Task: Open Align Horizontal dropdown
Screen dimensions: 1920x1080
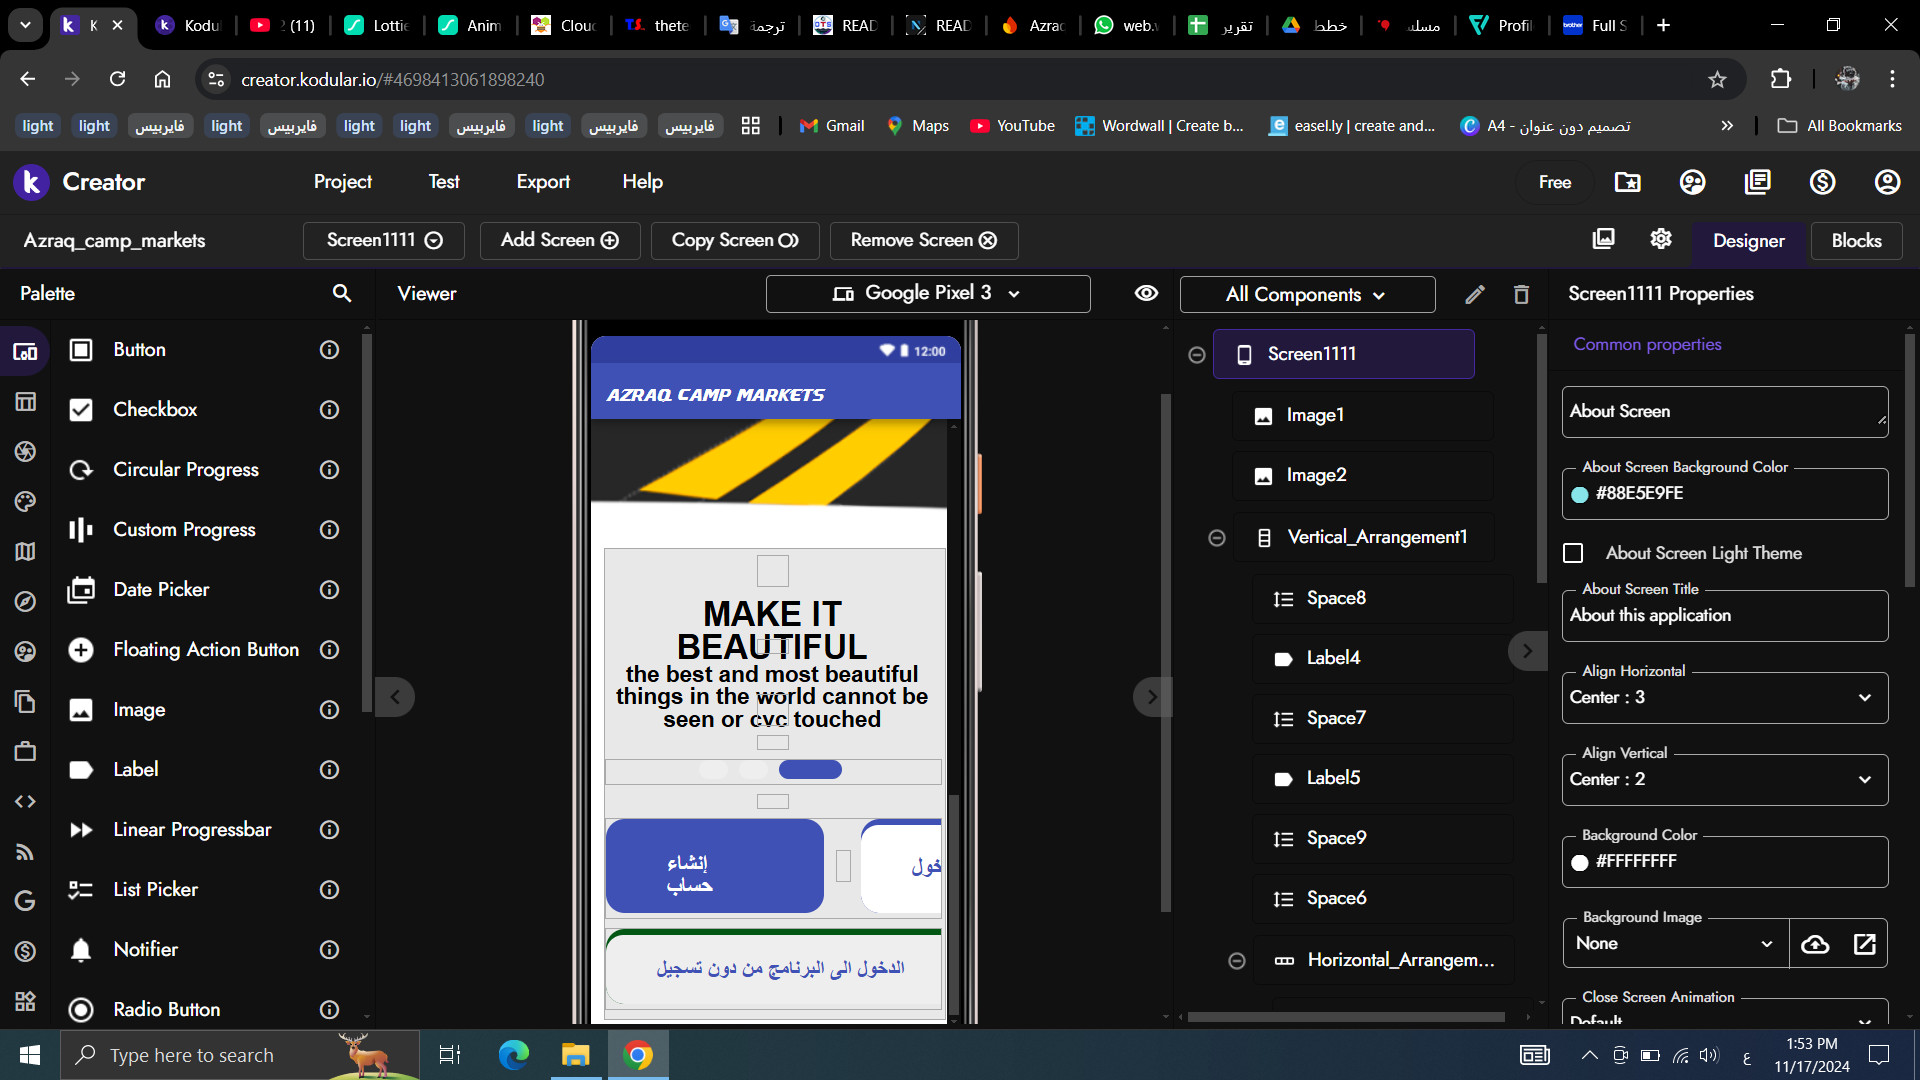Action: click(x=1724, y=698)
